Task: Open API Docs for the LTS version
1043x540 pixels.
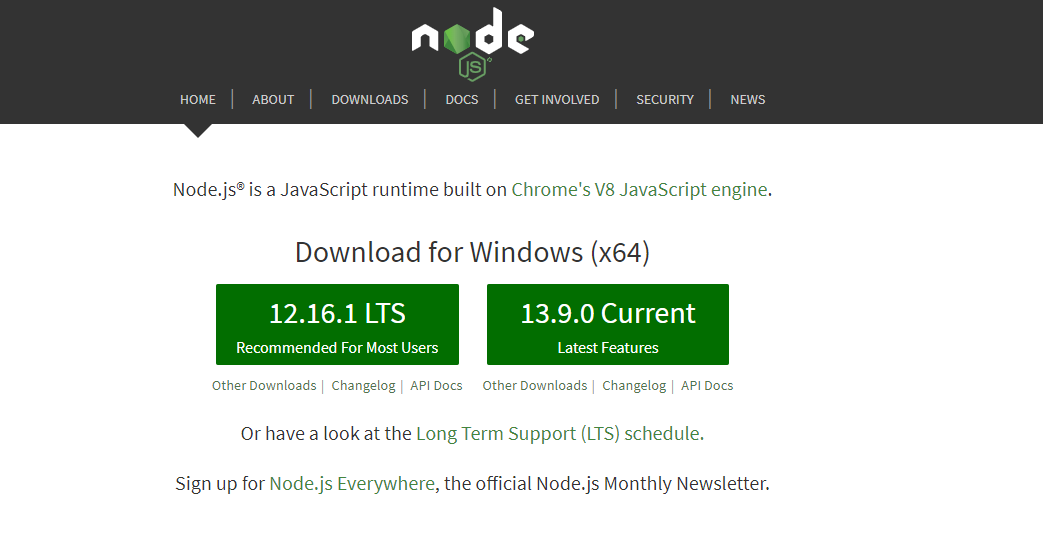Action: coord(436,386)
